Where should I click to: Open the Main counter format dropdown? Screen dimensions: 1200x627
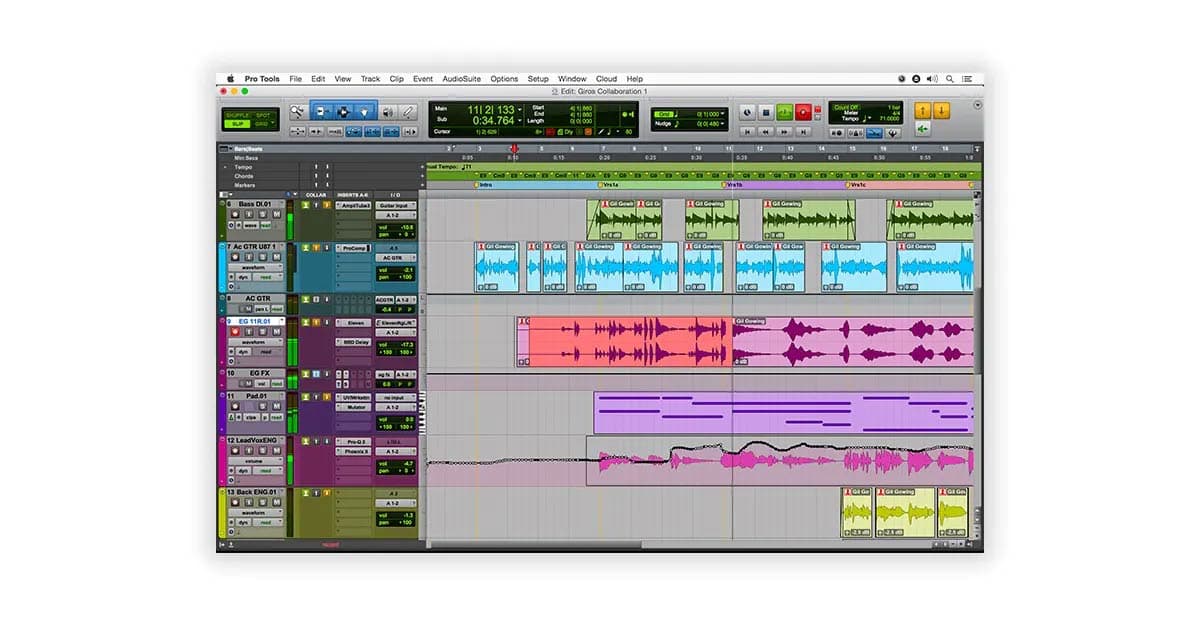point(520,110)
